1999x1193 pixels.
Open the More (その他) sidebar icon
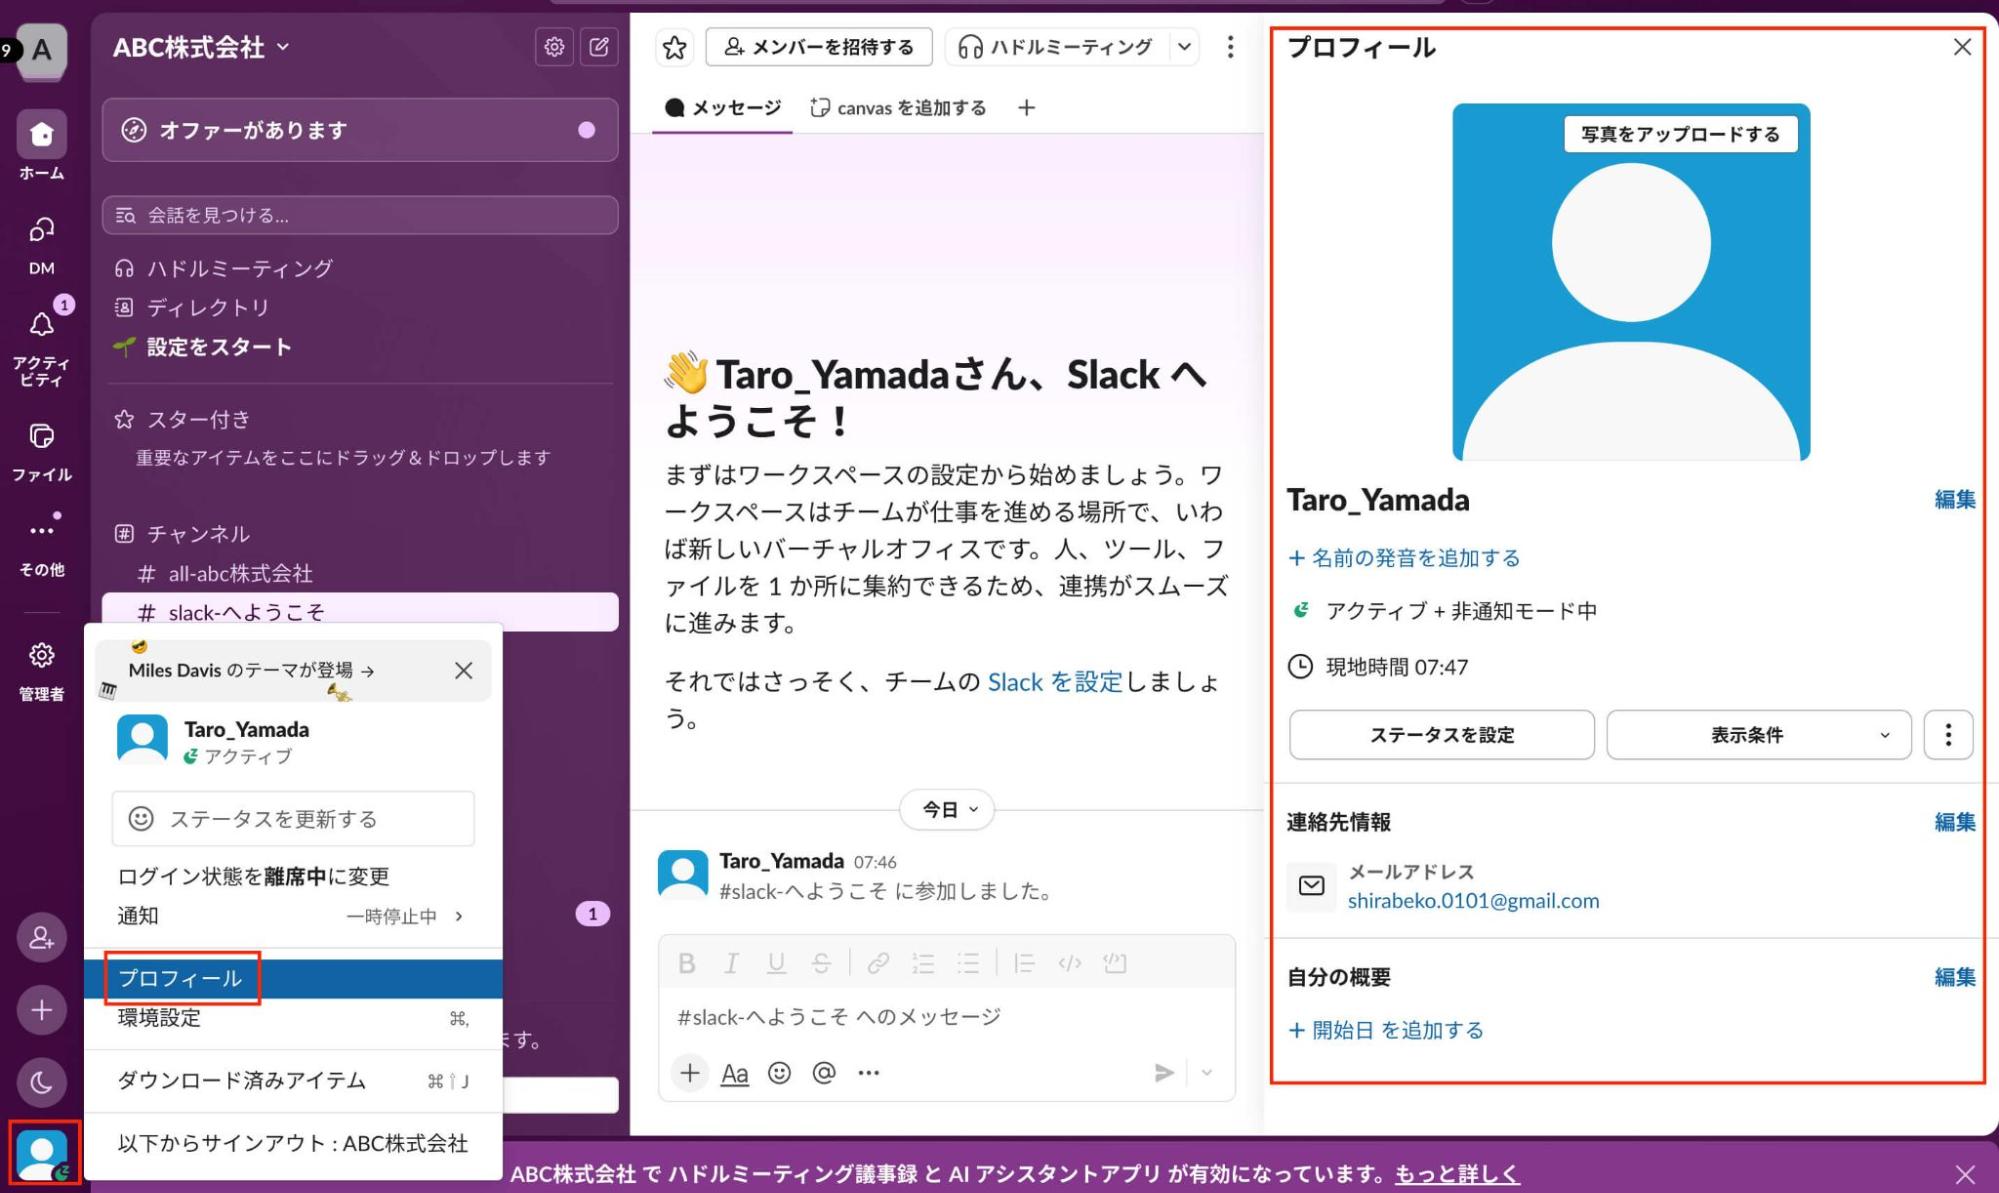[x=41, y=531]
